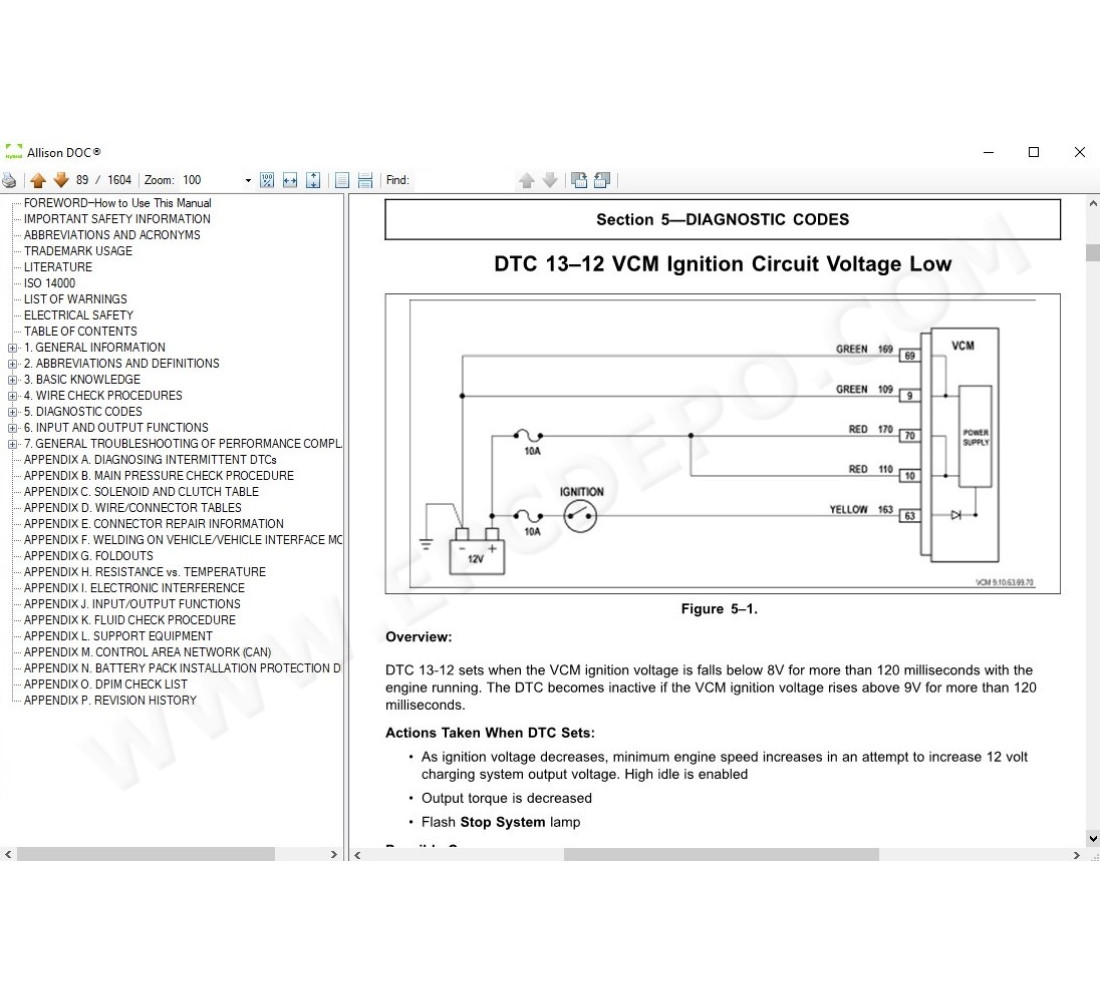
Task: Click document horizontal scrollbar thumb
Action: (721, 855)
